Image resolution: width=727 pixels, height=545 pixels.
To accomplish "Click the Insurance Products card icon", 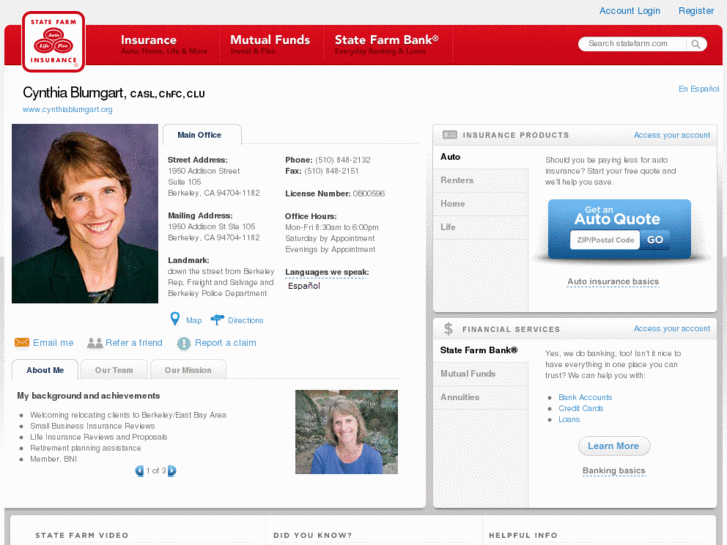I will click(449, 135).
